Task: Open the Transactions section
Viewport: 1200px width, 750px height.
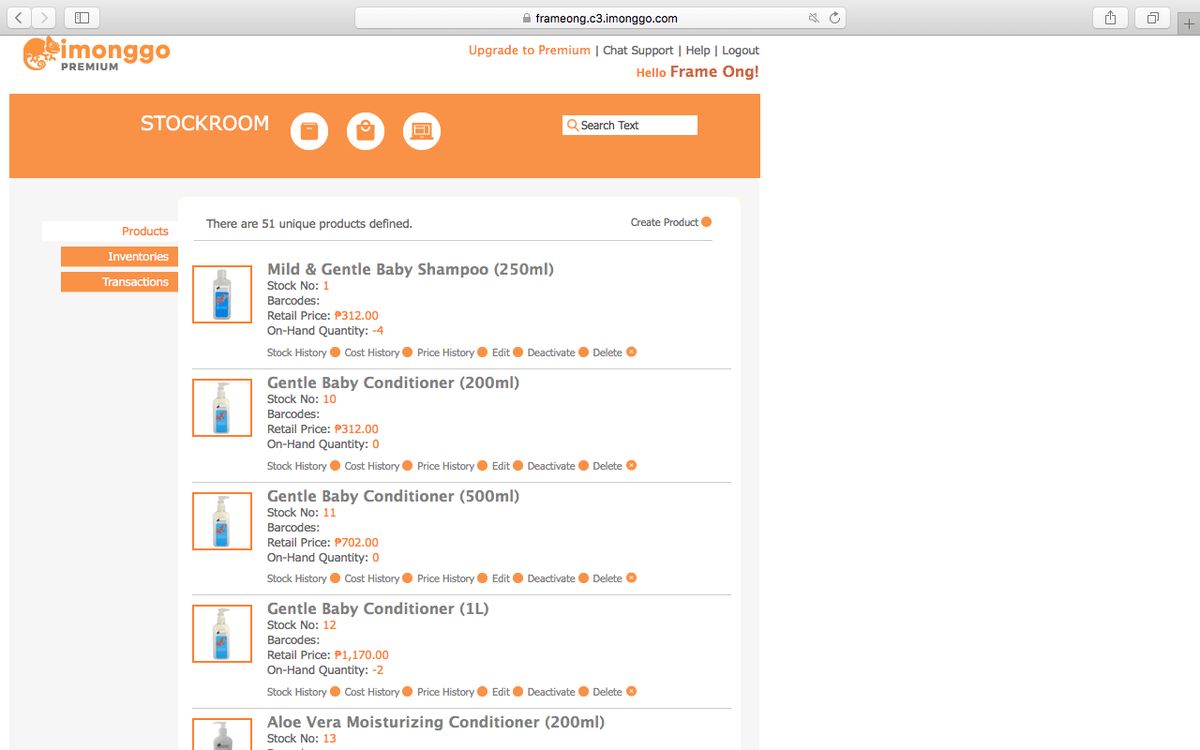Action: point(119,282)
